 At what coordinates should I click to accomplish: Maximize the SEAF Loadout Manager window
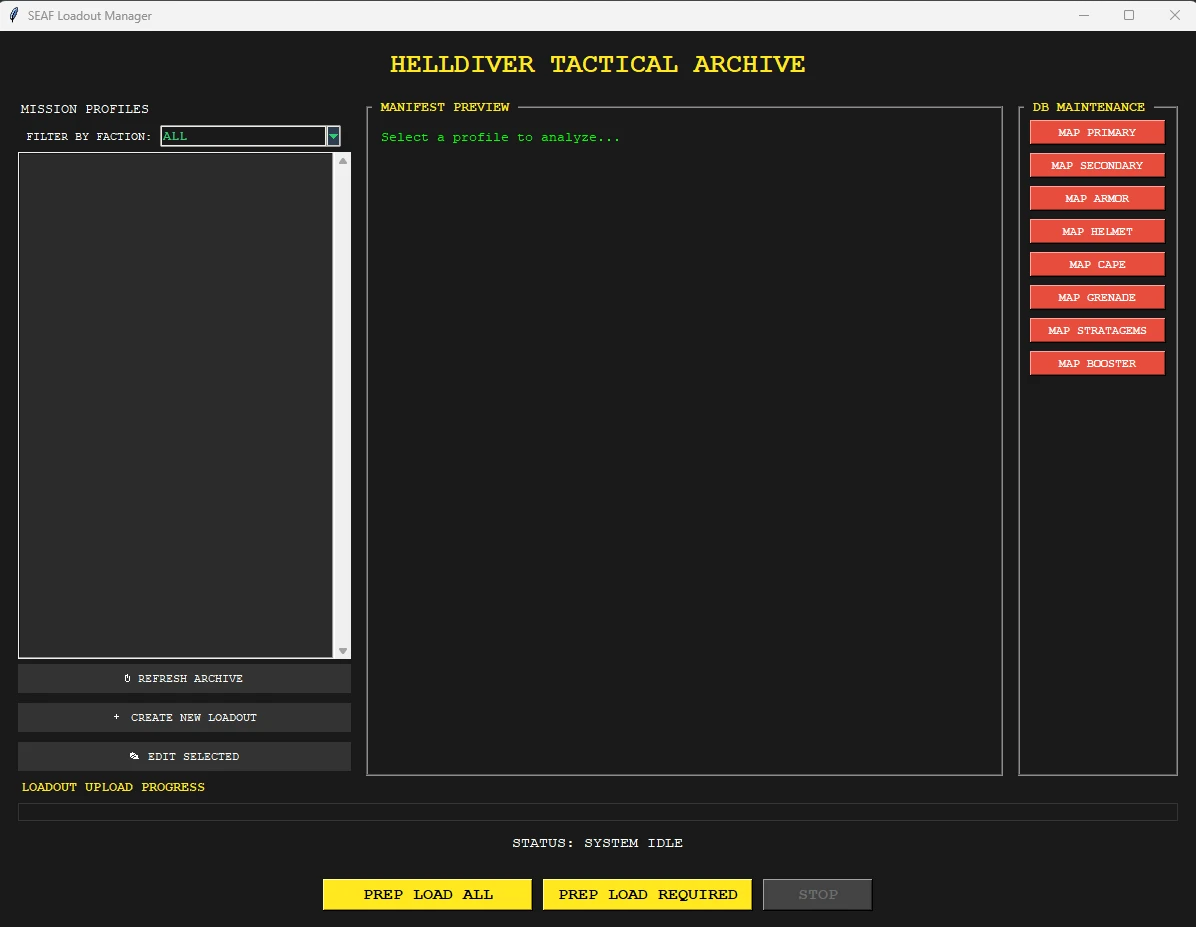click(1129, 15)
